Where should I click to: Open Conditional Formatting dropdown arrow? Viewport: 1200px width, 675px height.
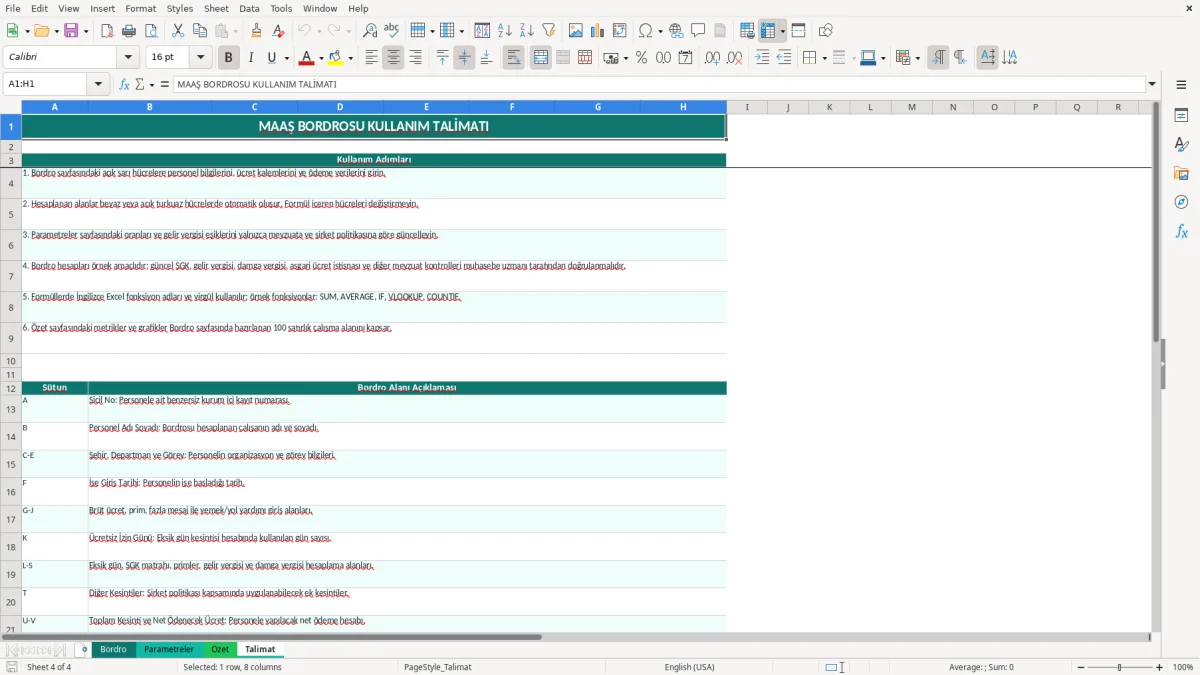917,58
